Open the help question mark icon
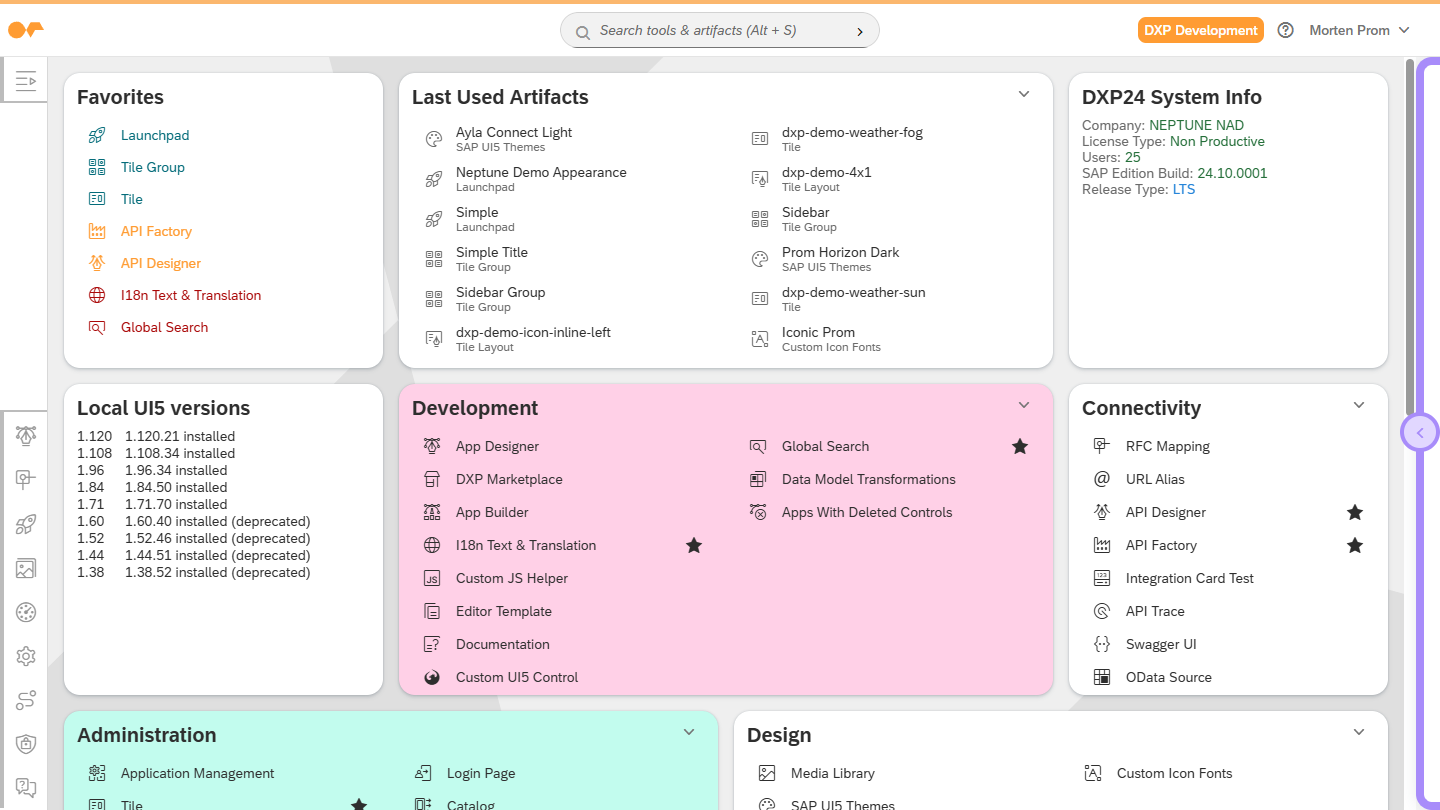 coord(1286,31)
